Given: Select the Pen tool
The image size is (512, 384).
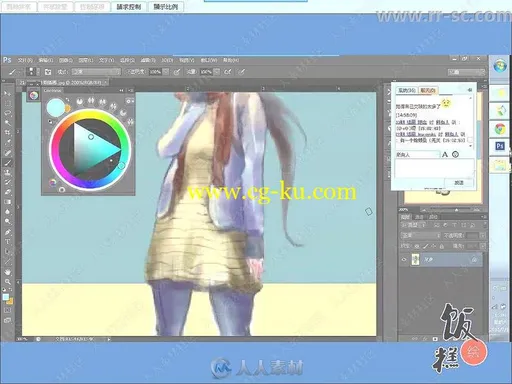Looking at the screenshot, I should (x=7, y=232).
